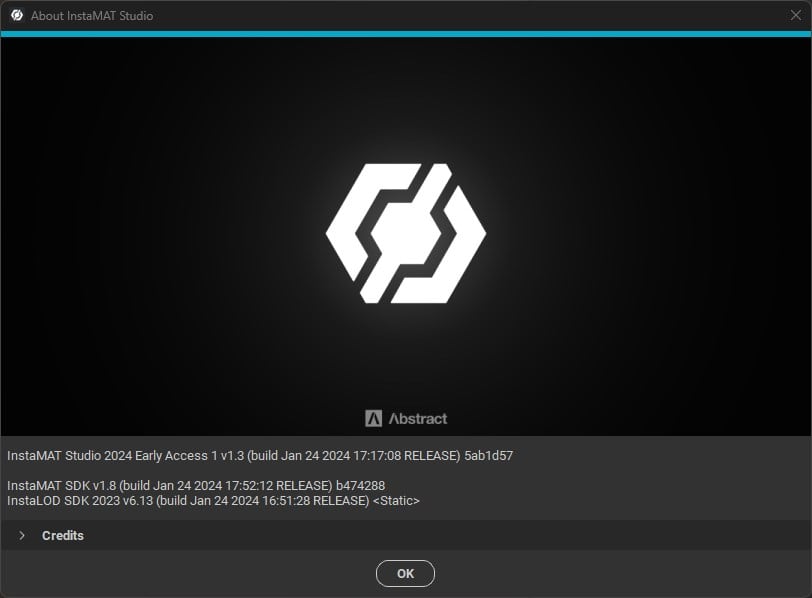Screen dimensions: 812x598
Task: Click the About InstaMAT Studio title text
Action: [92, 16]
